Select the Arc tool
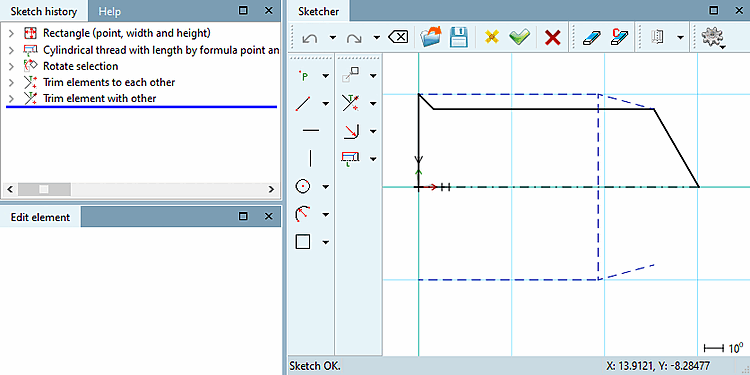The height and width of the screenshot is (375, 750). tap(303, 214)
